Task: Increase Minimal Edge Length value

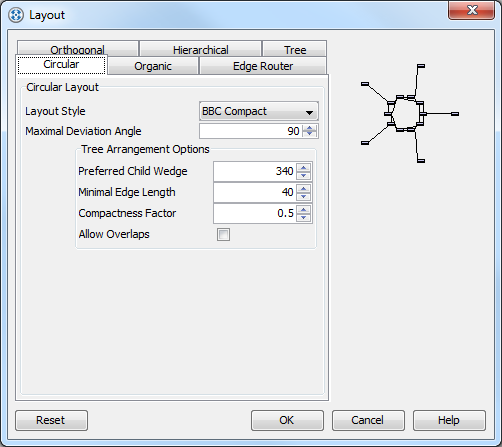Action: [304, 188]
